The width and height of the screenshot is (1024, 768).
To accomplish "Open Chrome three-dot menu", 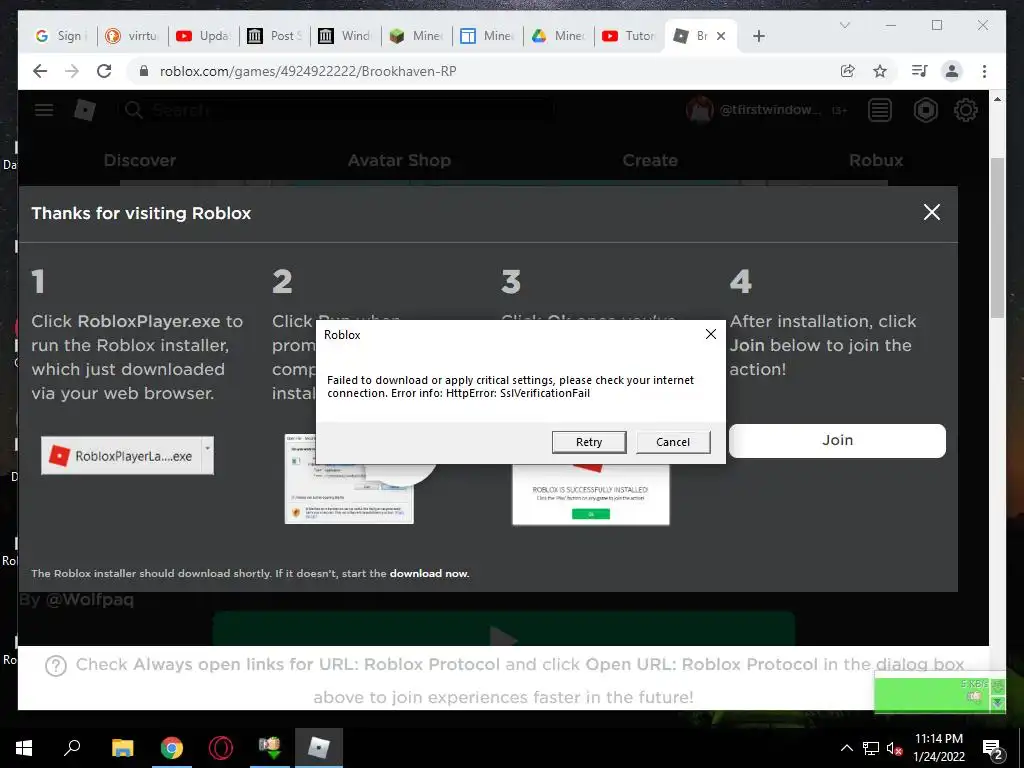I will [x=984, y=71].
